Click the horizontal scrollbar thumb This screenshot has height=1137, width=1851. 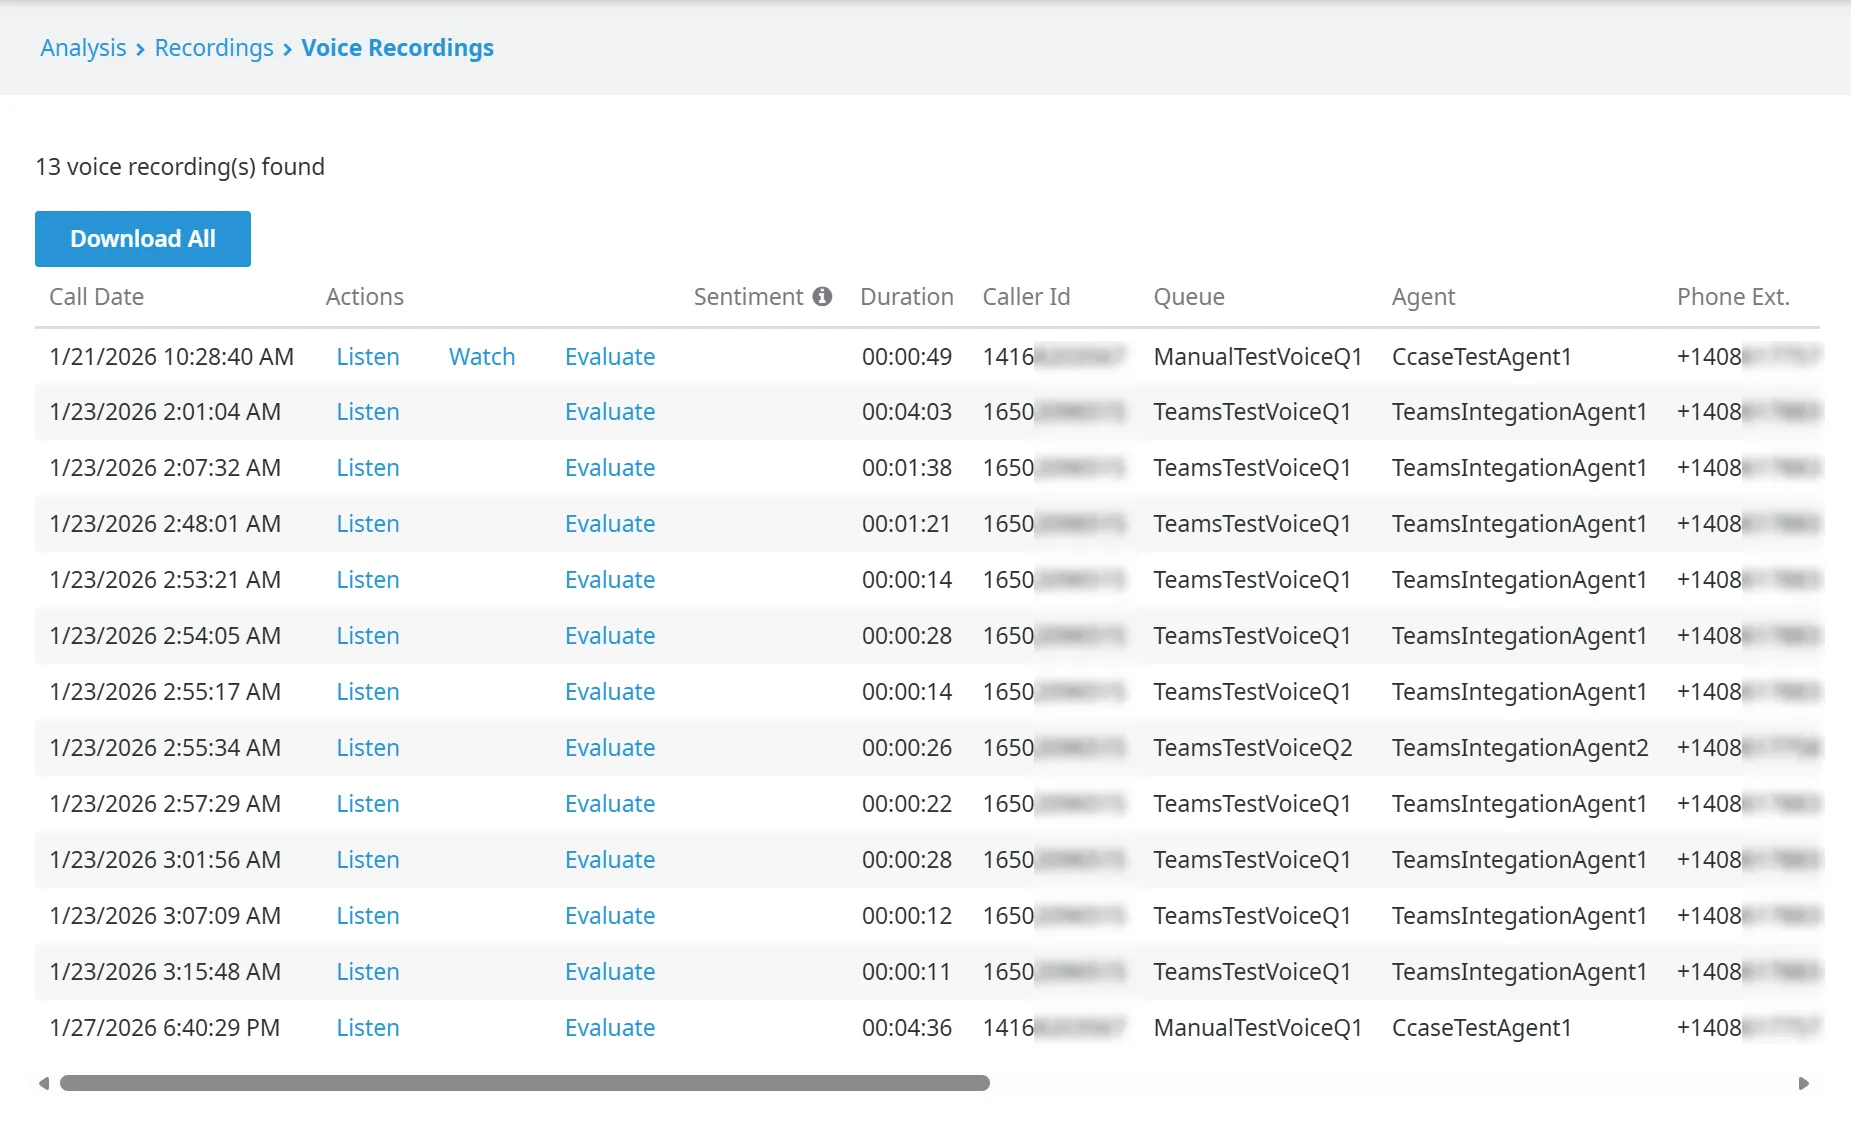pos(525,1083)
